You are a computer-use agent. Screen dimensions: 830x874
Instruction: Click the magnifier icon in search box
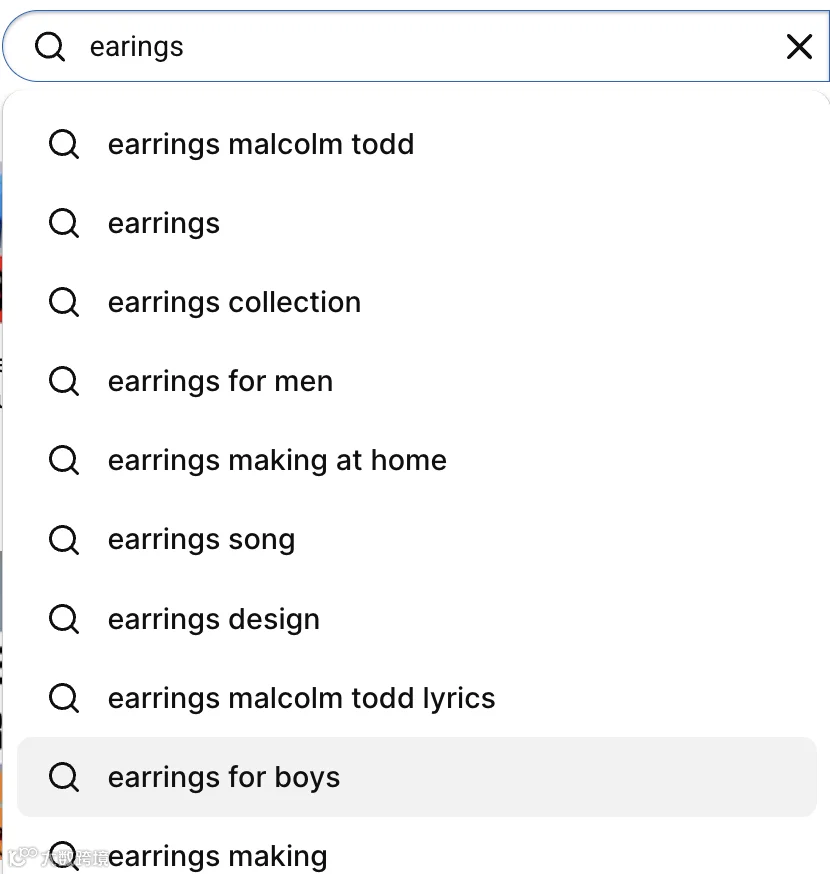coord(50,46)
